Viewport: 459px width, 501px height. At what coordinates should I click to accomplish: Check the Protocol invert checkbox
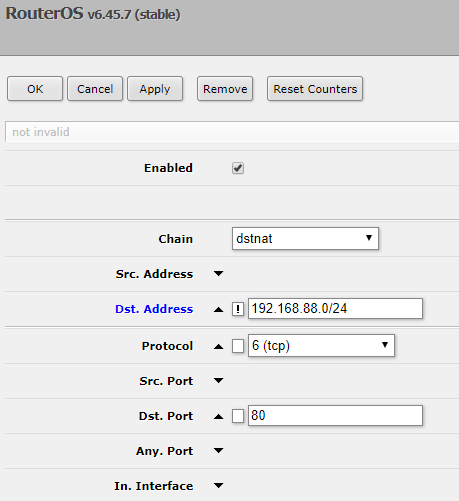238,346
